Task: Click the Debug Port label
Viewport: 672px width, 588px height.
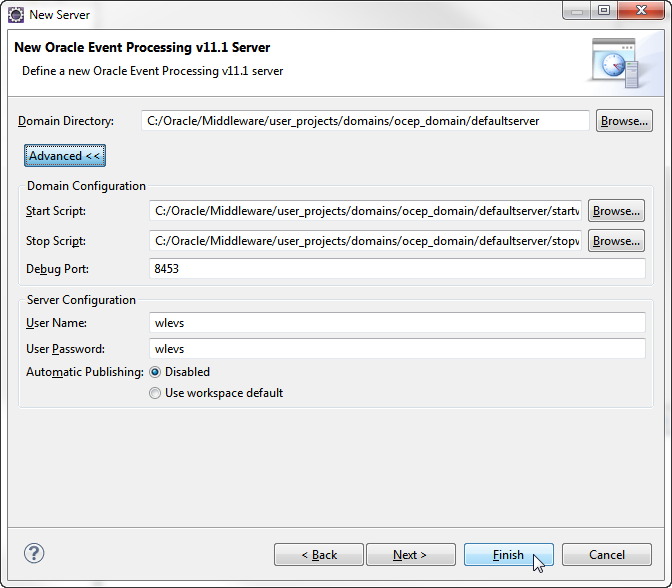Action: (57, 269)
